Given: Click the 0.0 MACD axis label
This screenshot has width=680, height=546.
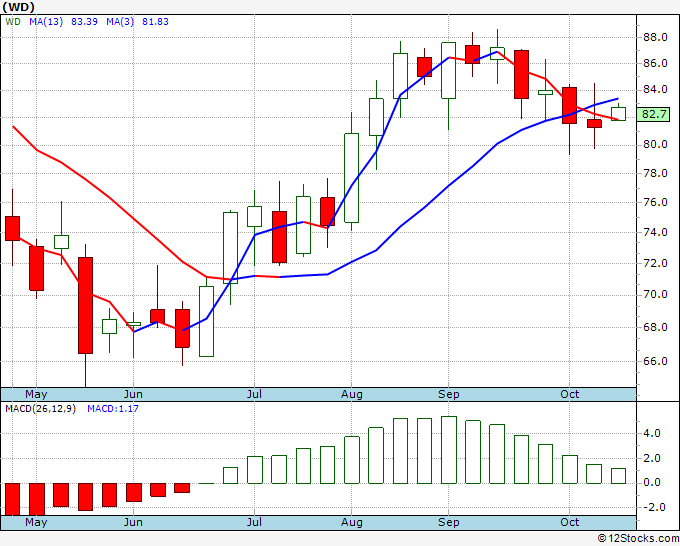Looking at the screenshot, I should coord(653,482).
